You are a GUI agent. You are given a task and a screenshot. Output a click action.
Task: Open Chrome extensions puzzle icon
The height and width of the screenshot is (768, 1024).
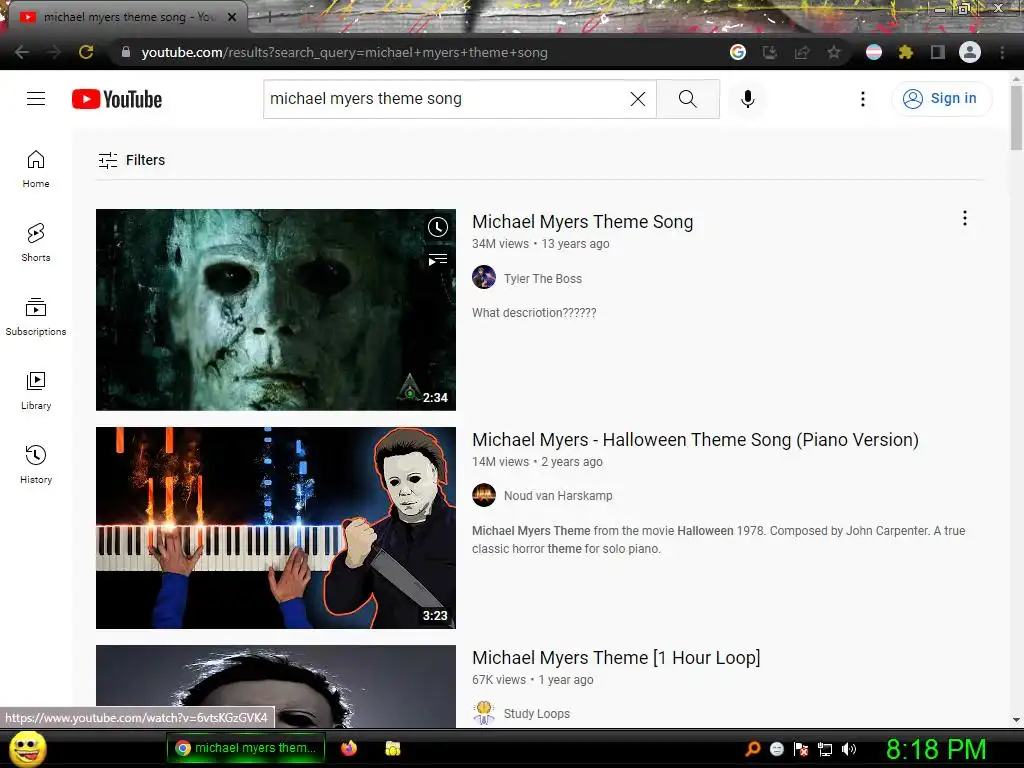click(905, 52)
